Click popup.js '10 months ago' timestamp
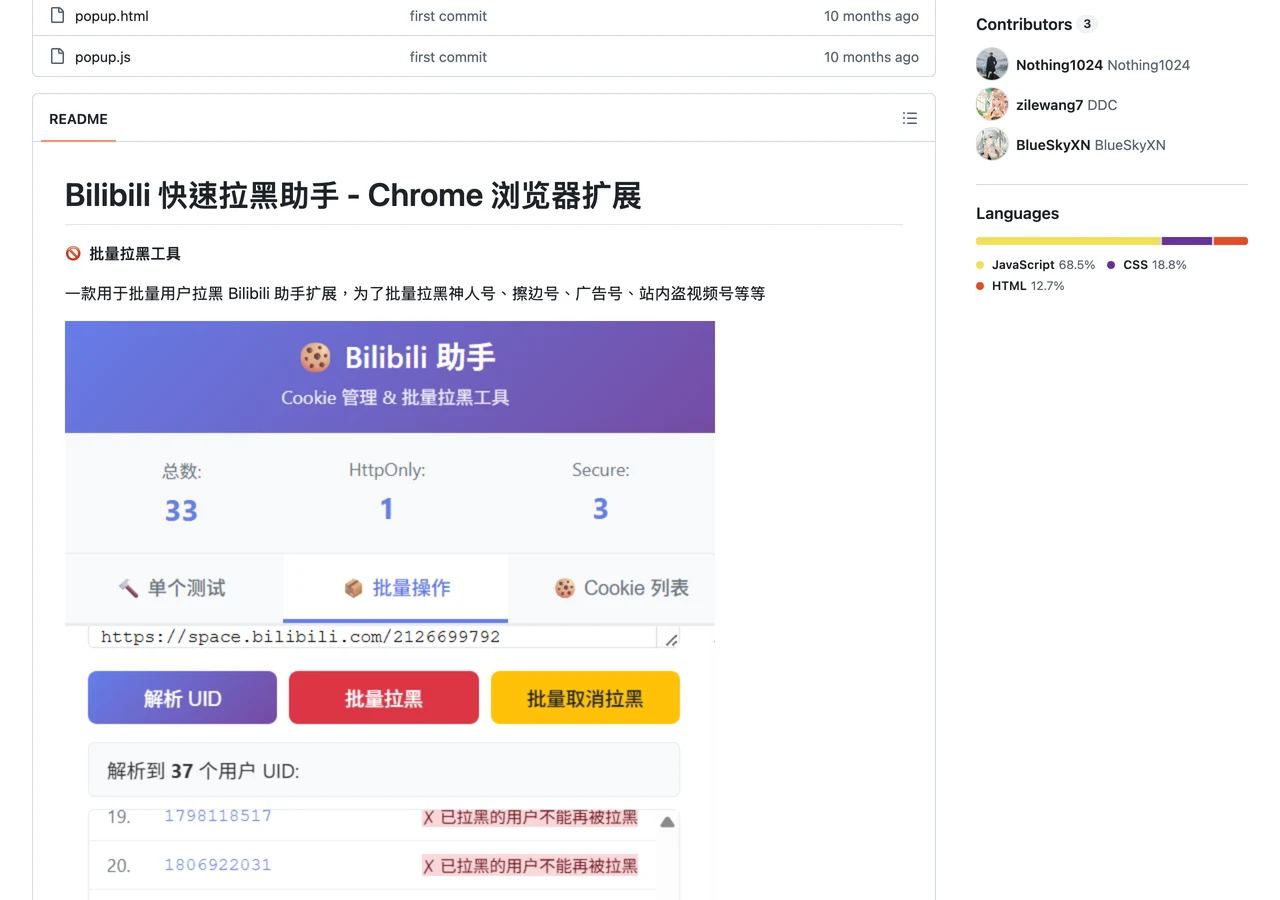 click(871, 57)
